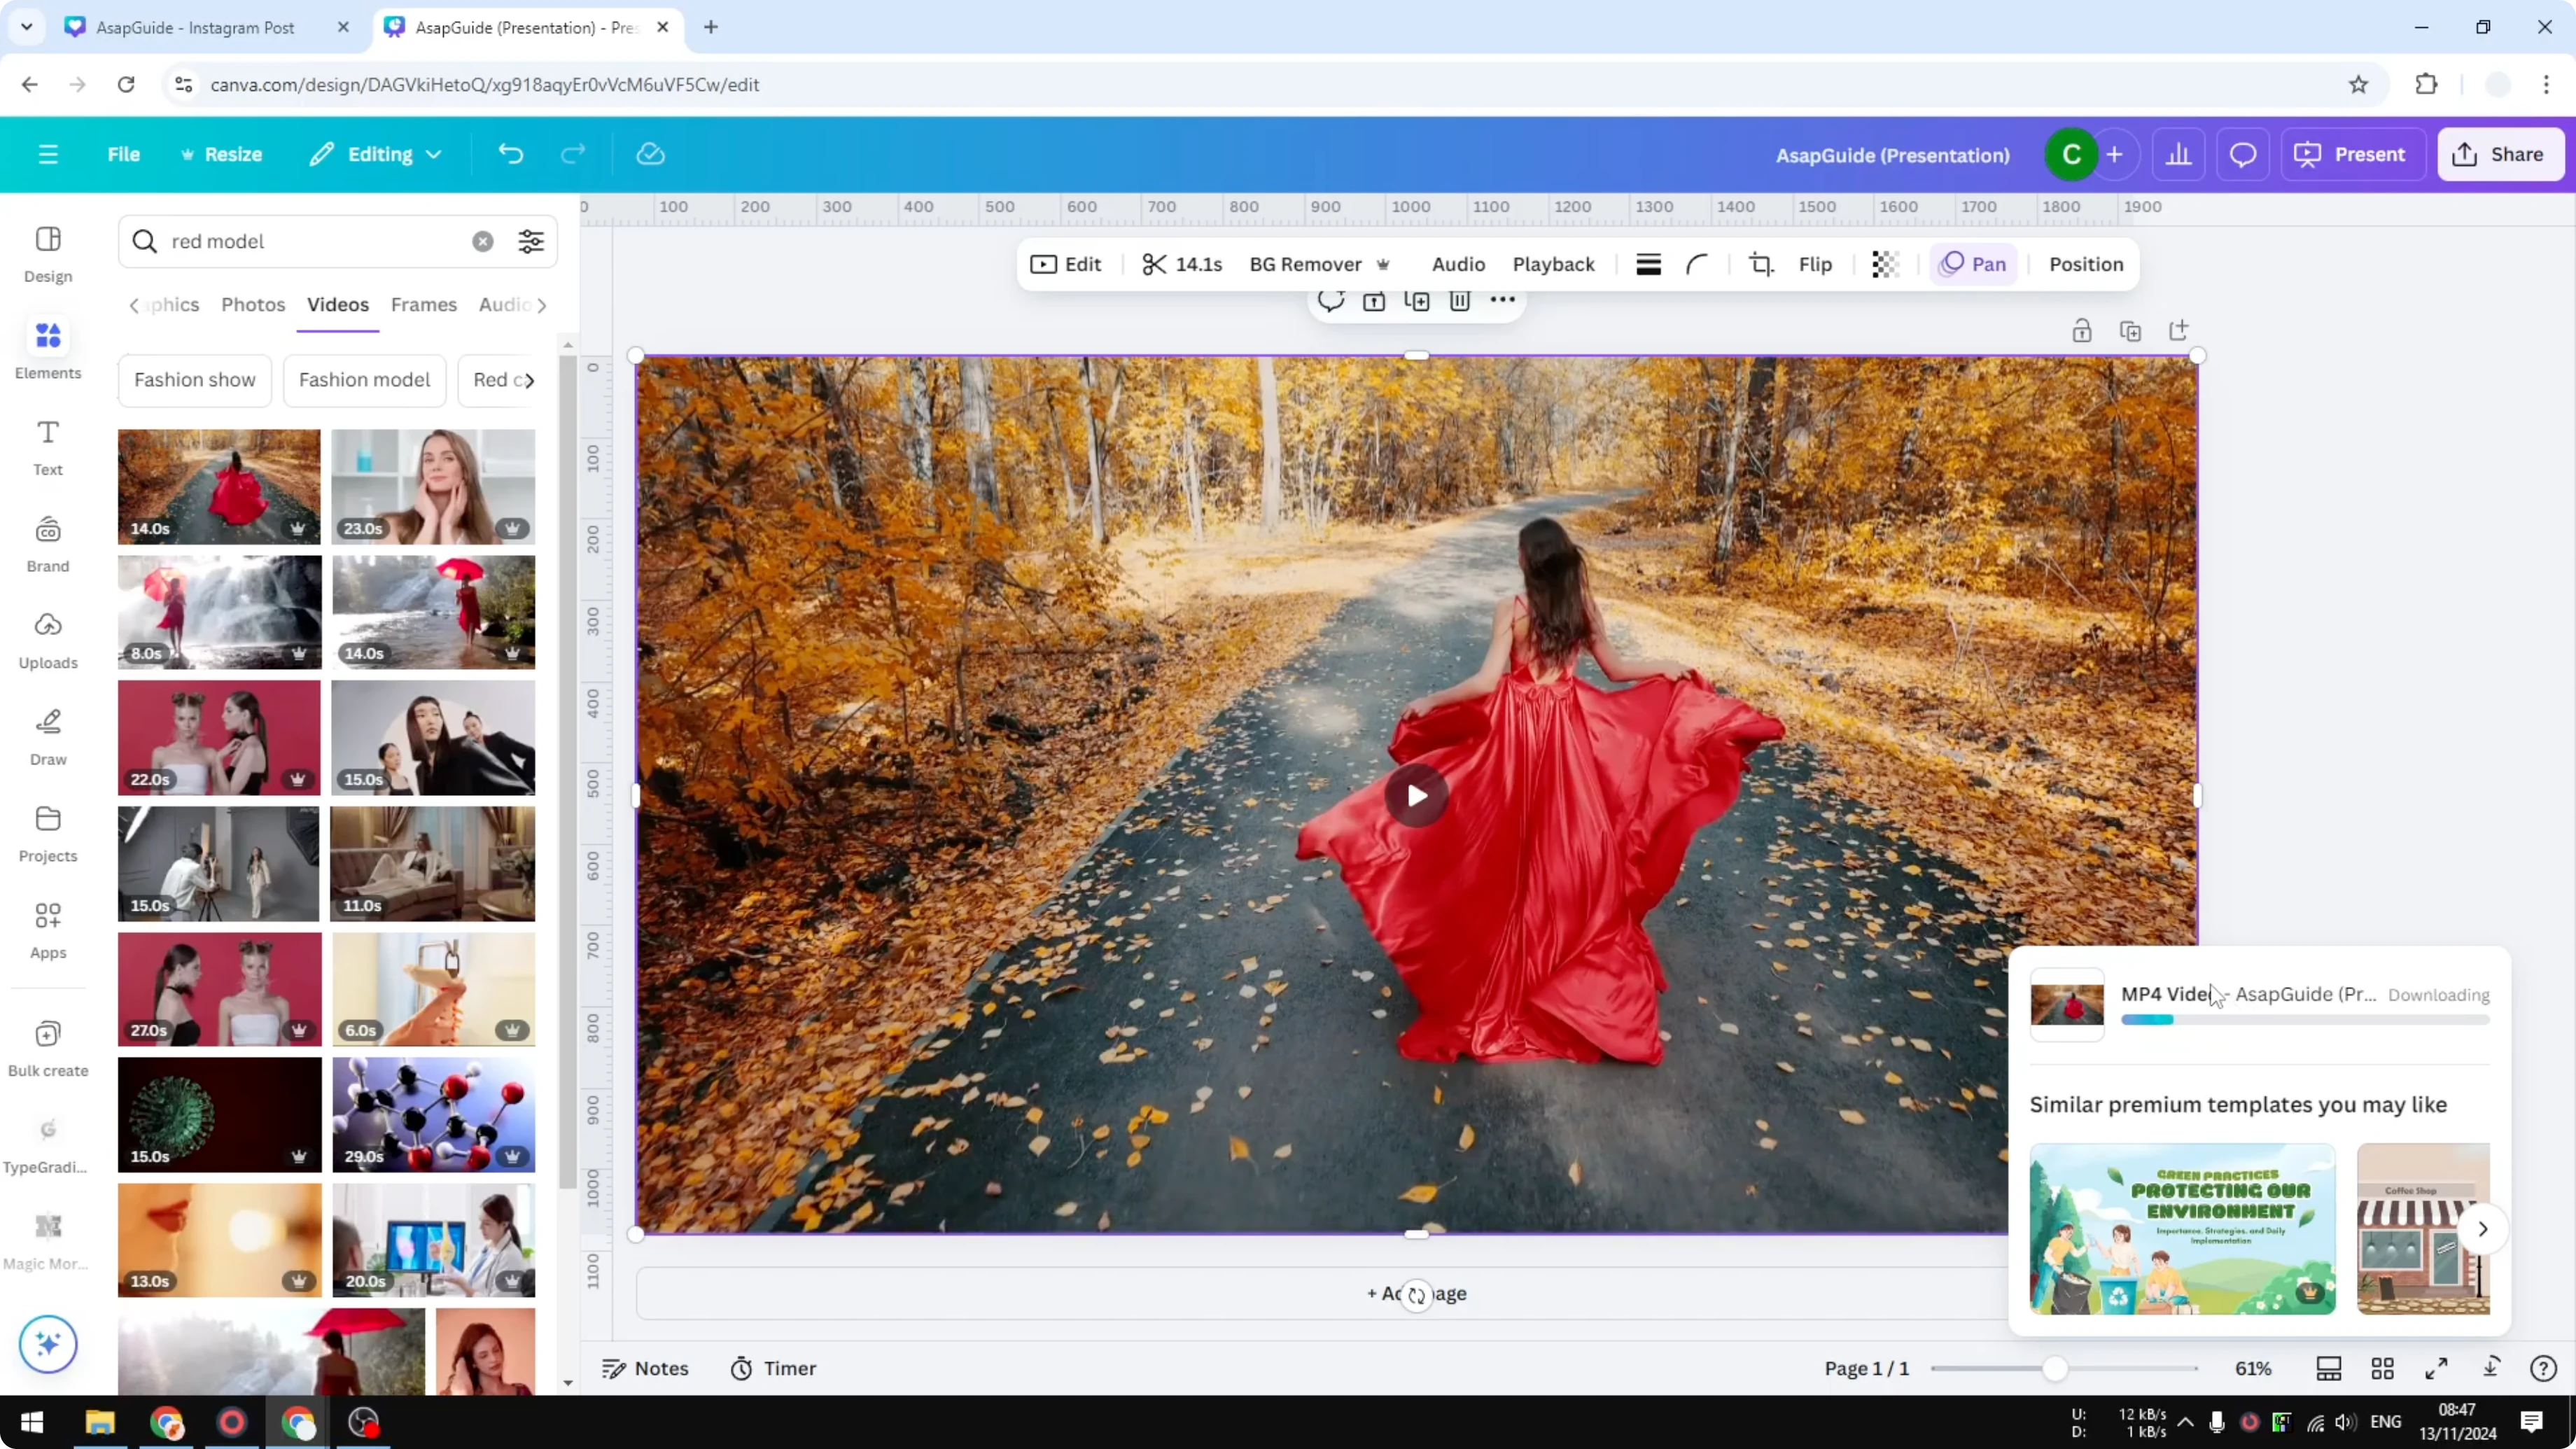Delete the selected video via trash icon

point(1460,300)
